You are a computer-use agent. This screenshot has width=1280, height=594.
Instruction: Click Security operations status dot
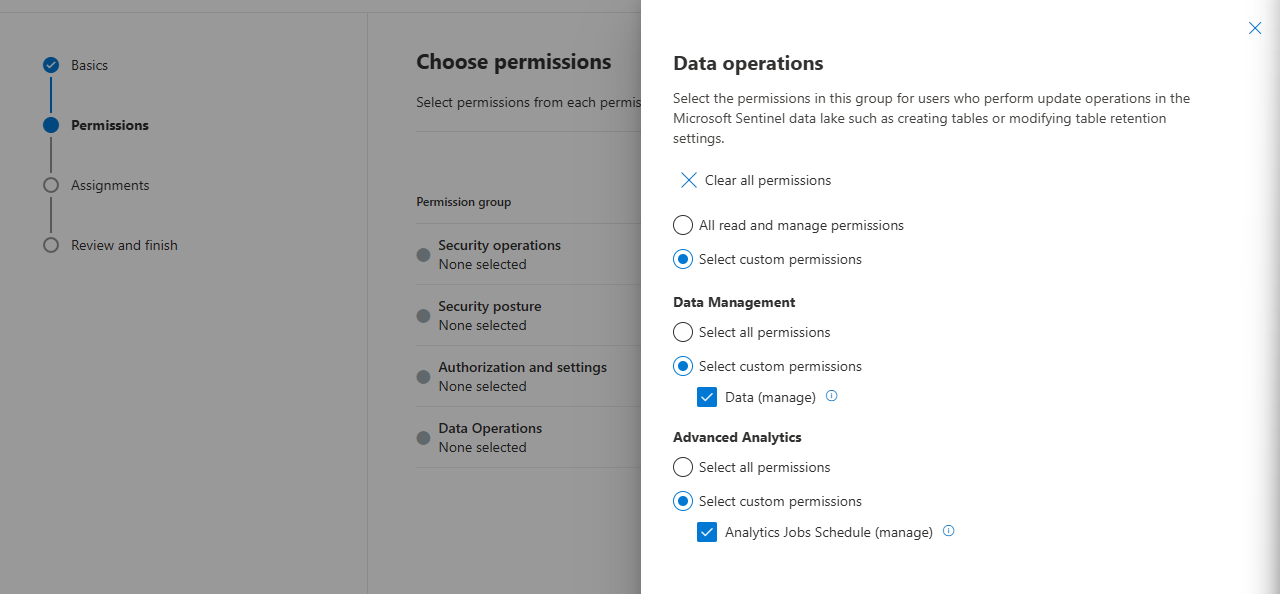(x=423, y=255)
